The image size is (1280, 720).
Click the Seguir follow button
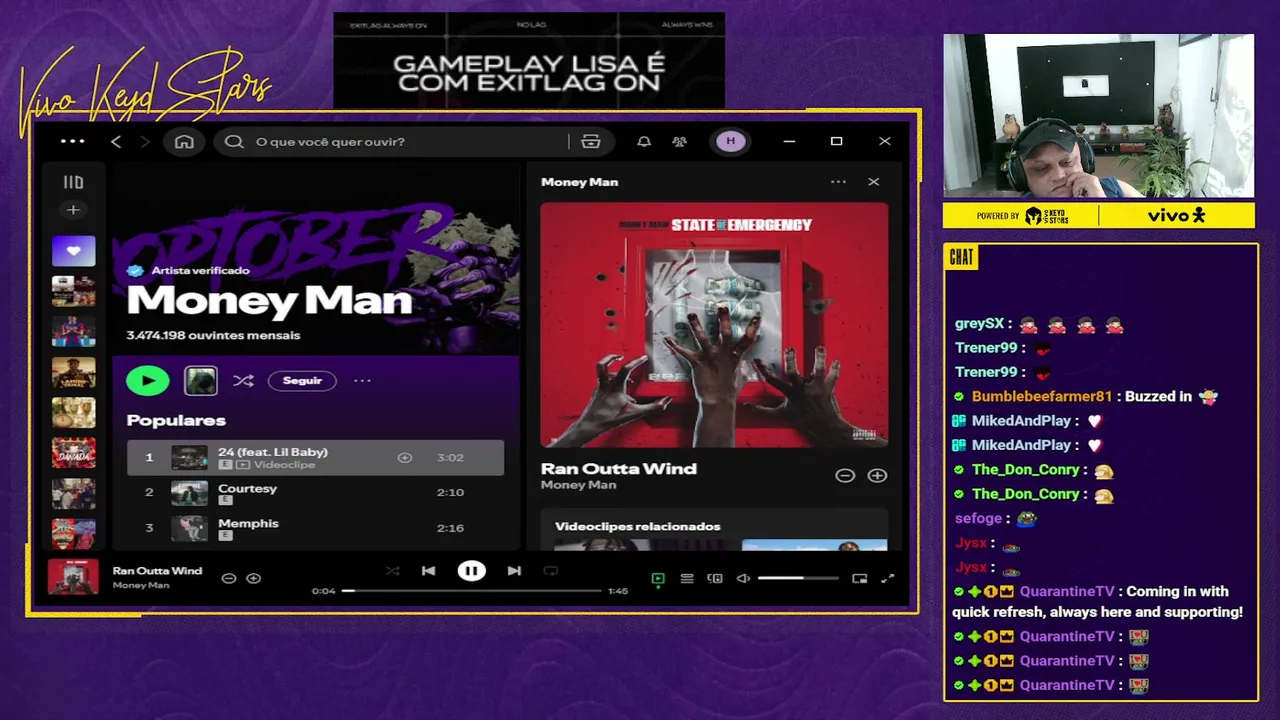[302, 380]
